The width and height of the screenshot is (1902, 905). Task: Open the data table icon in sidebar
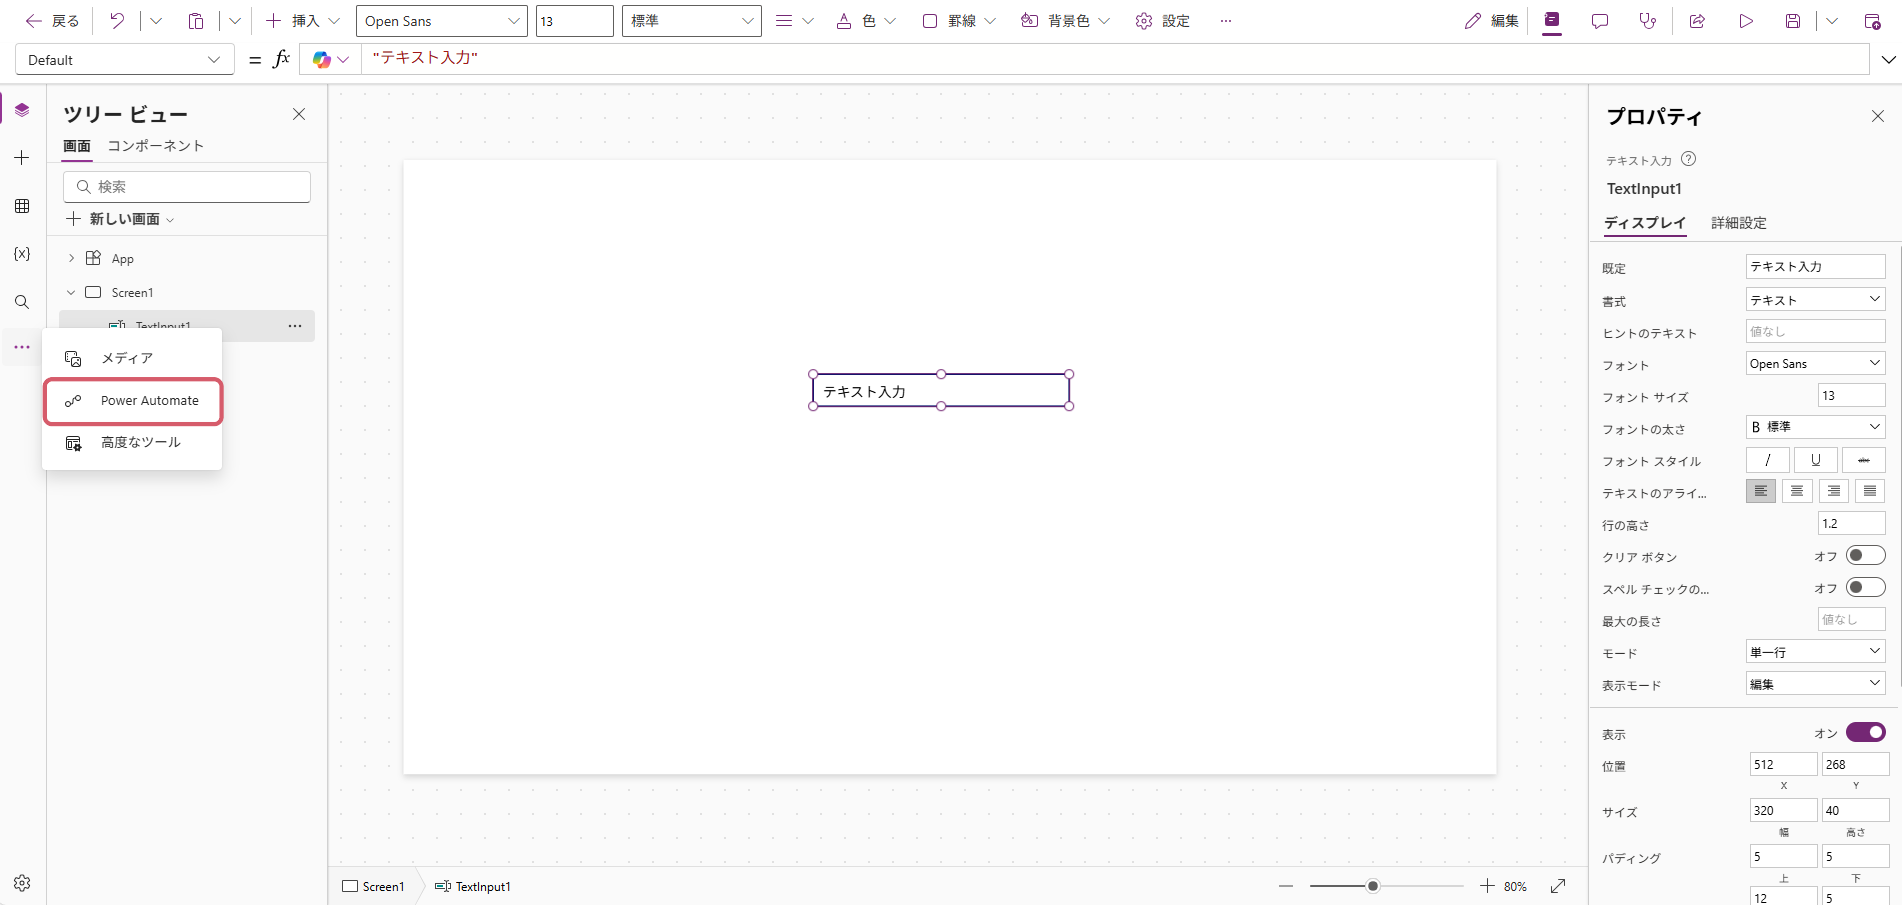22,206
